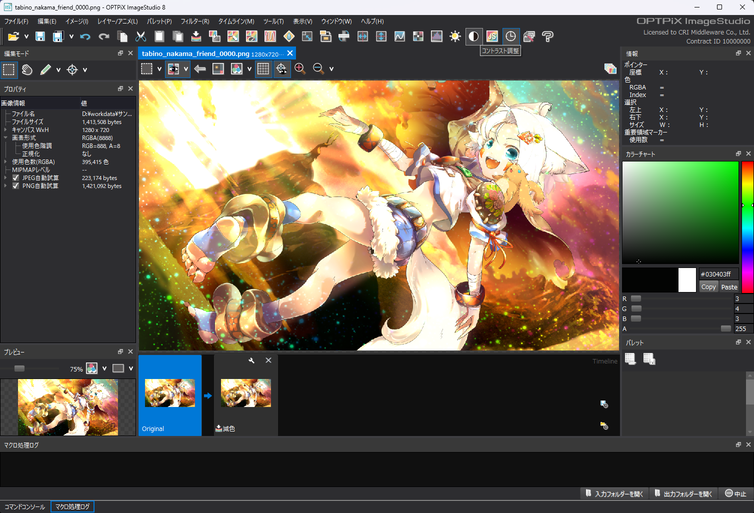Screen dimensions: 754x513
Task: Open dropdown arrow next to pencil tool
Action: [x=58, y=70]
